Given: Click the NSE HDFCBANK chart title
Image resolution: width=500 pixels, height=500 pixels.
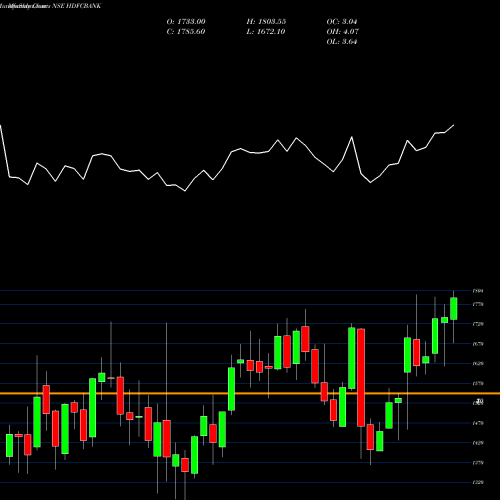Looking at the screenshot, I should click(x=77, y=6).
